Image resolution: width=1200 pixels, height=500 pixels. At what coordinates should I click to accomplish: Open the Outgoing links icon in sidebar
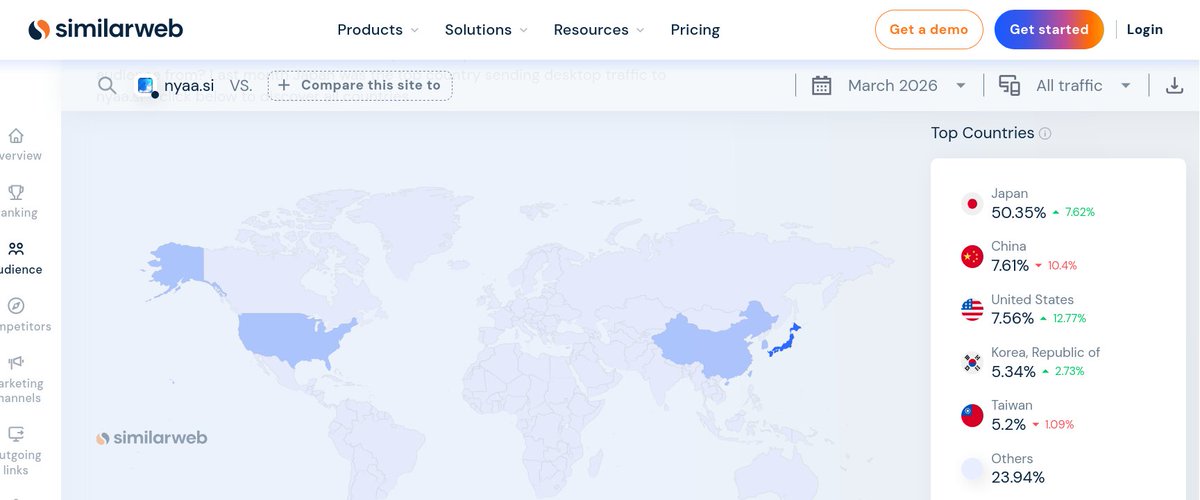[16, 434]
